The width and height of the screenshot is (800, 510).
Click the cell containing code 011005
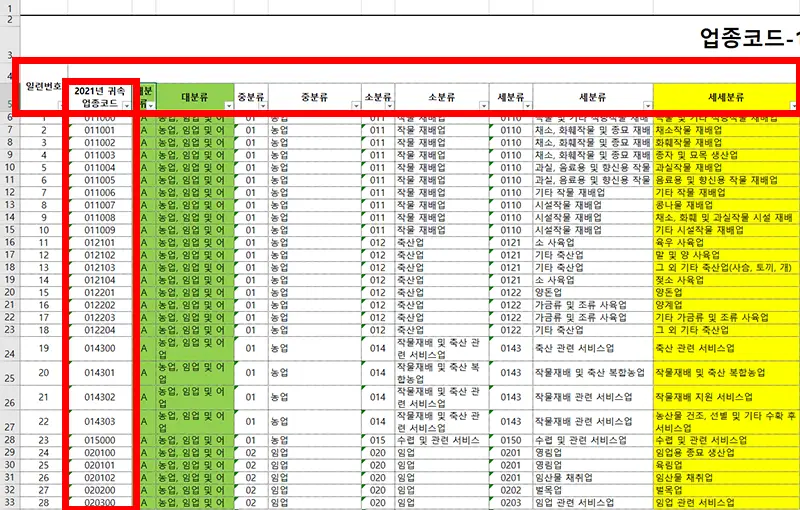click(99, 181)
